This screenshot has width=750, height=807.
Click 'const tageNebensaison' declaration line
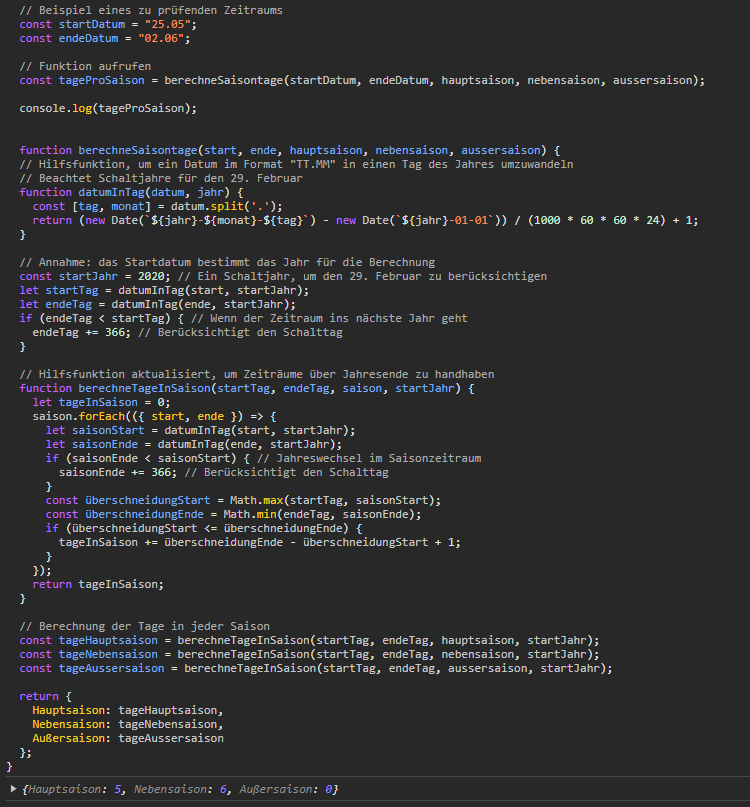pos(309,654)
